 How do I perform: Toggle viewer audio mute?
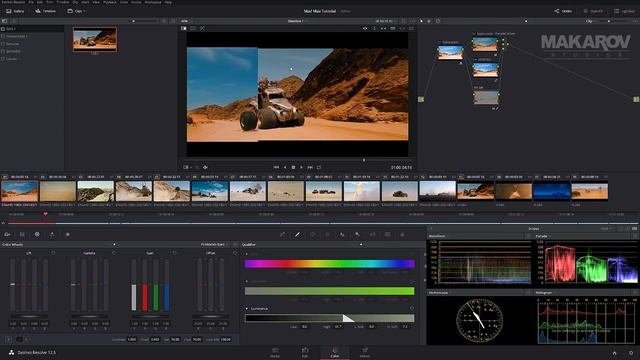[205, 167]
